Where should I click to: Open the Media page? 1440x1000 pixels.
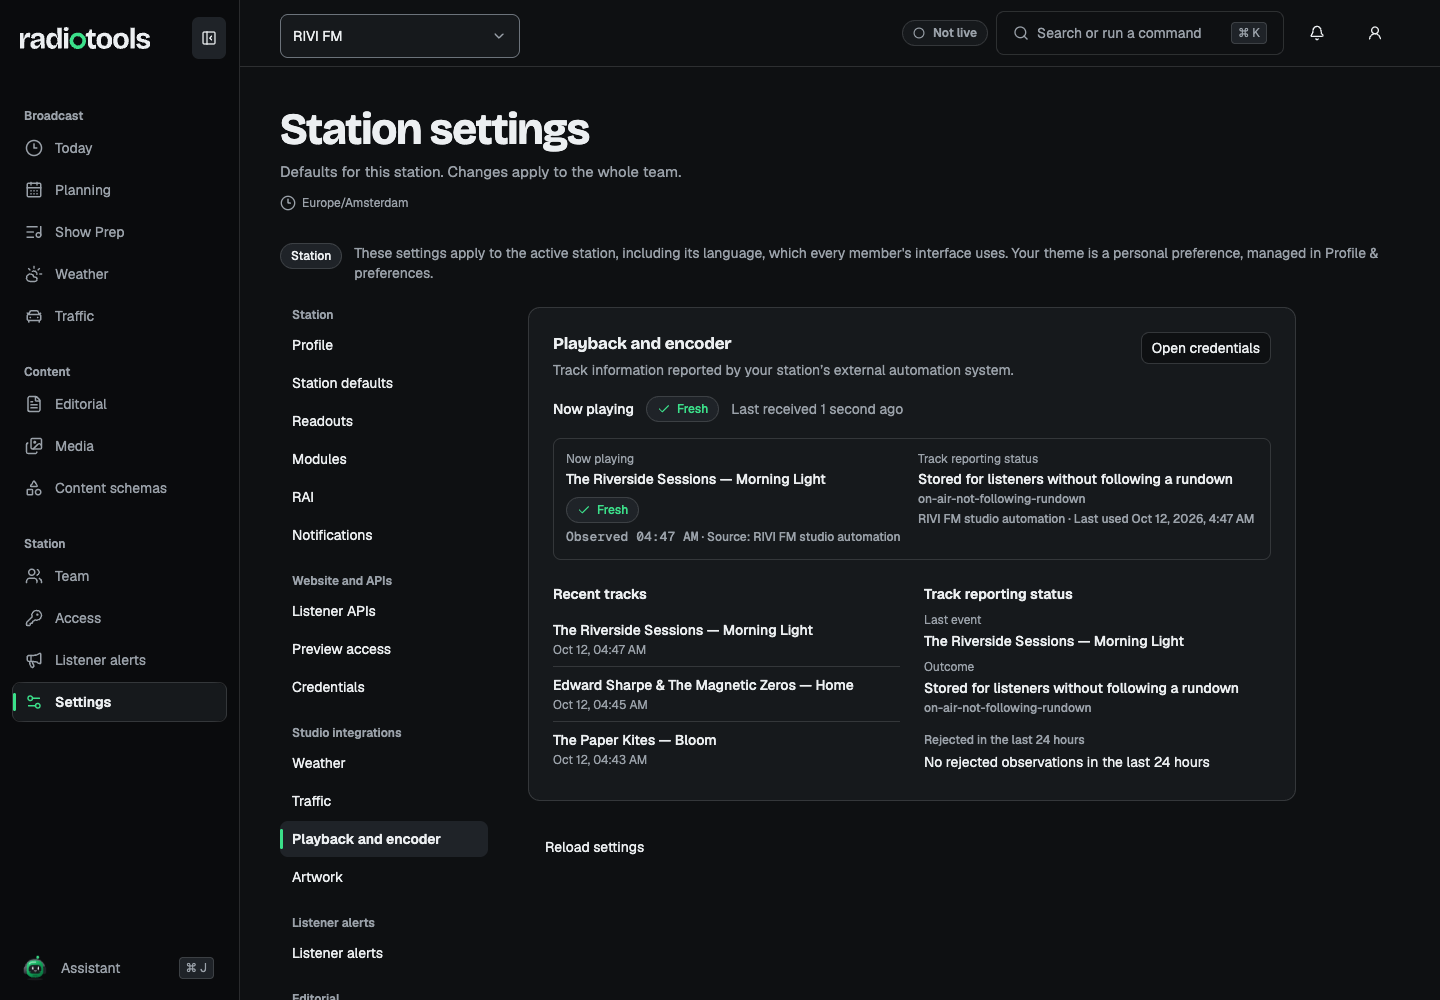coord(120,446)
